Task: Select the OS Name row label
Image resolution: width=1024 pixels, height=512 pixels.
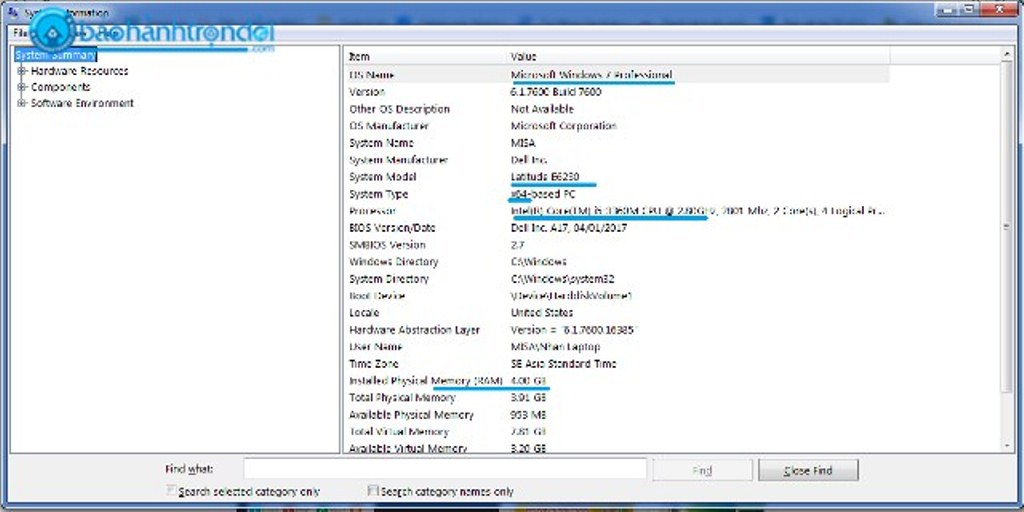Action: [x=372, y=75]
